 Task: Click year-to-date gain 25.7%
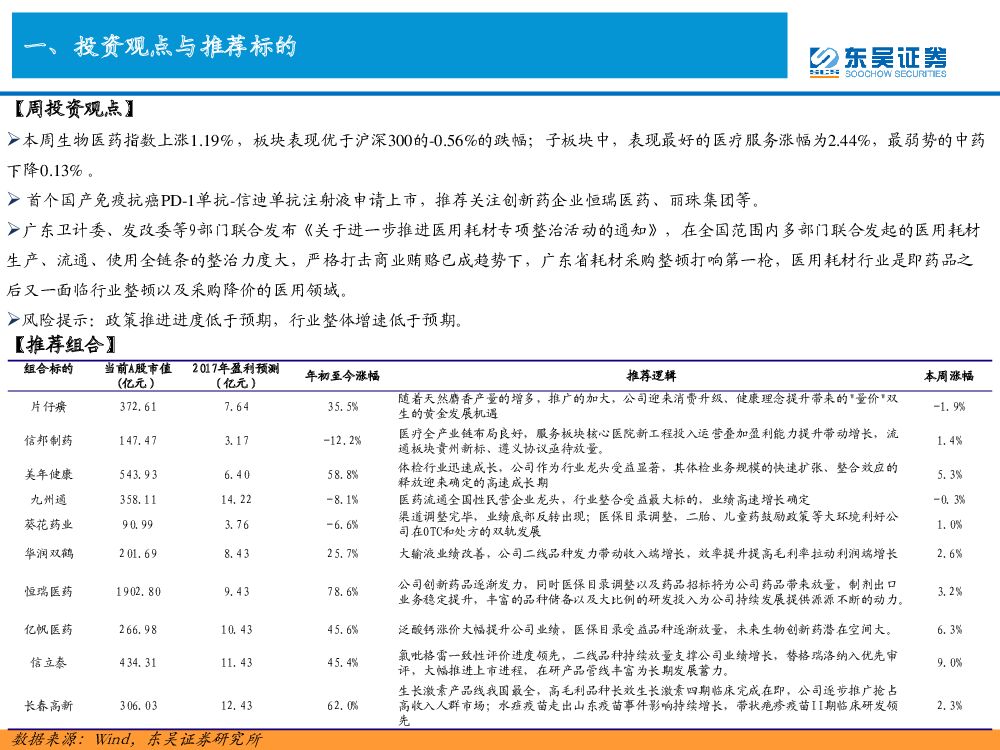(x=343, y=554)
